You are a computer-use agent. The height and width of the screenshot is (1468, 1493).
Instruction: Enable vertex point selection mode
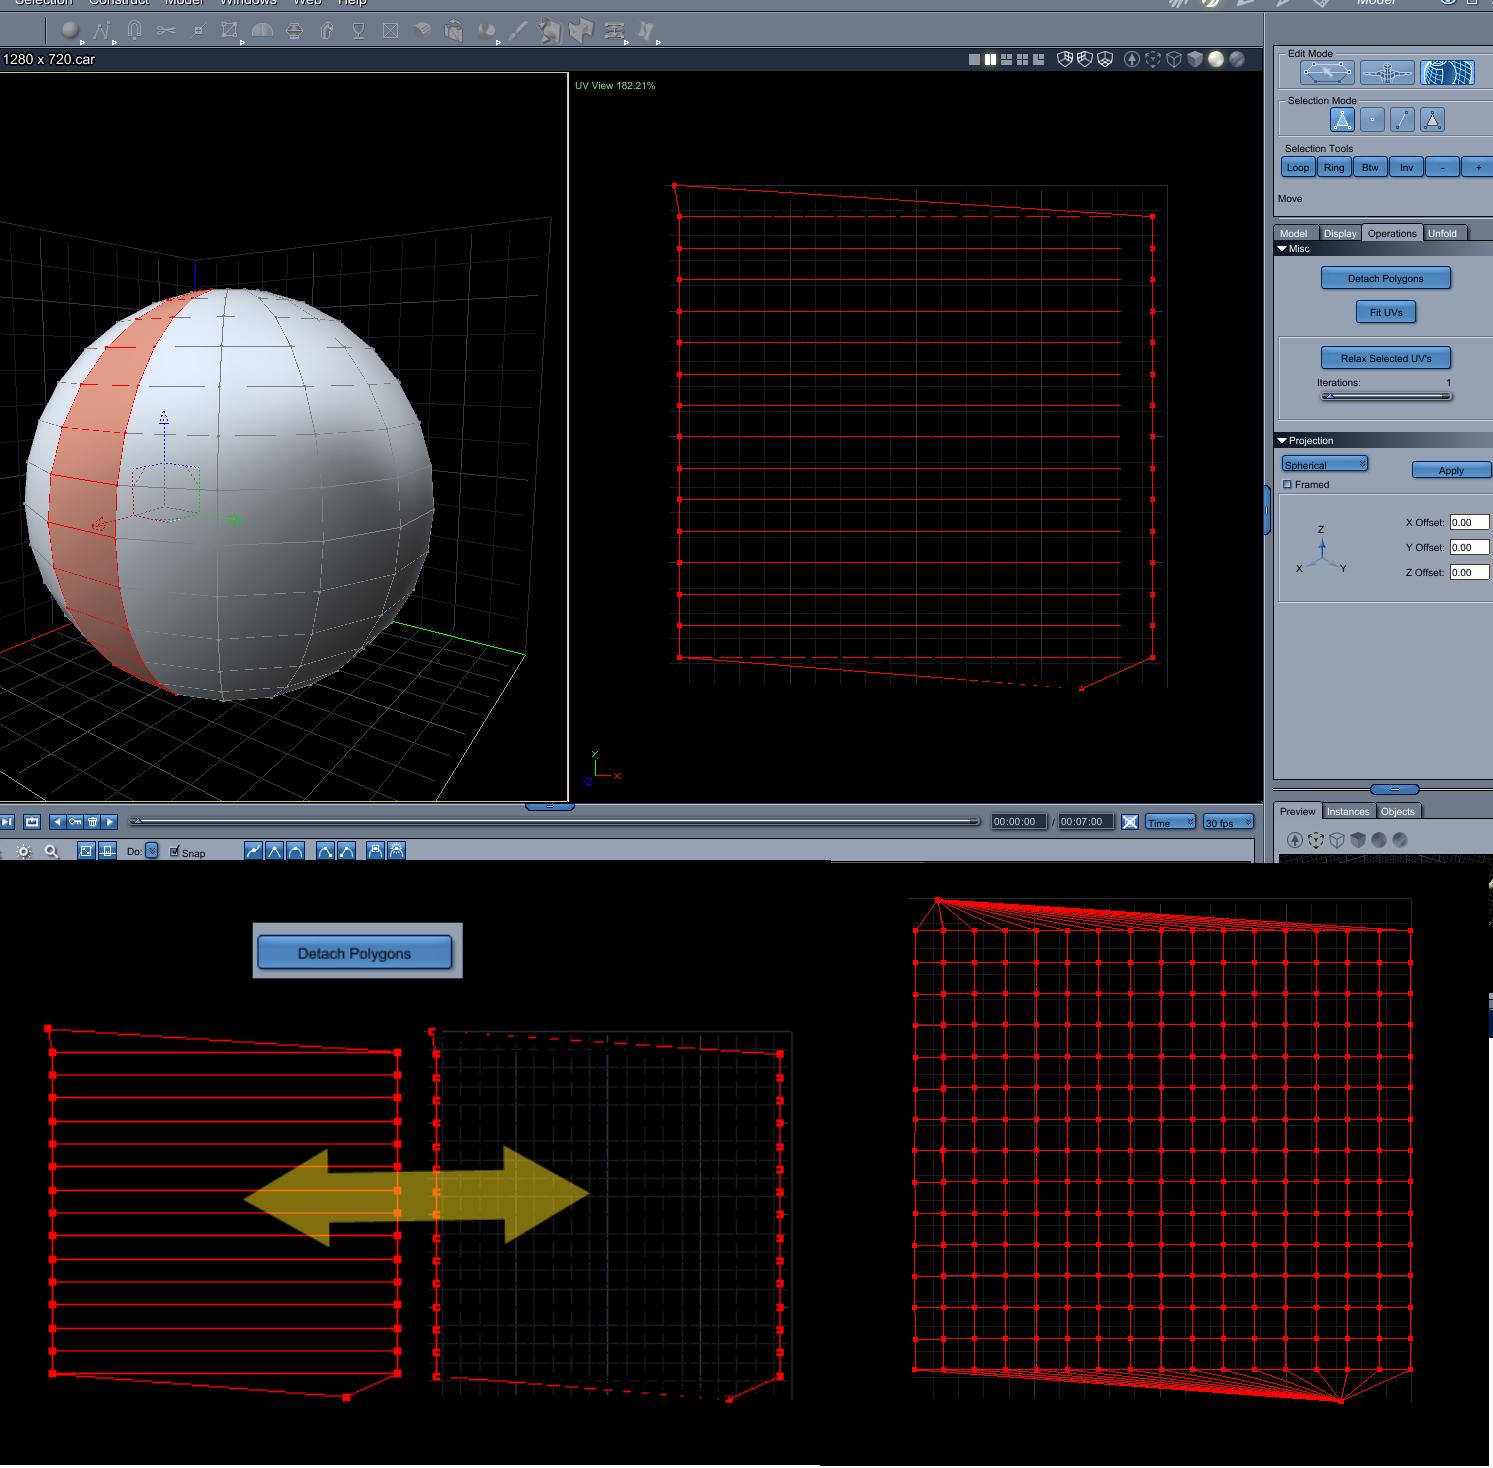point(1372,120)
